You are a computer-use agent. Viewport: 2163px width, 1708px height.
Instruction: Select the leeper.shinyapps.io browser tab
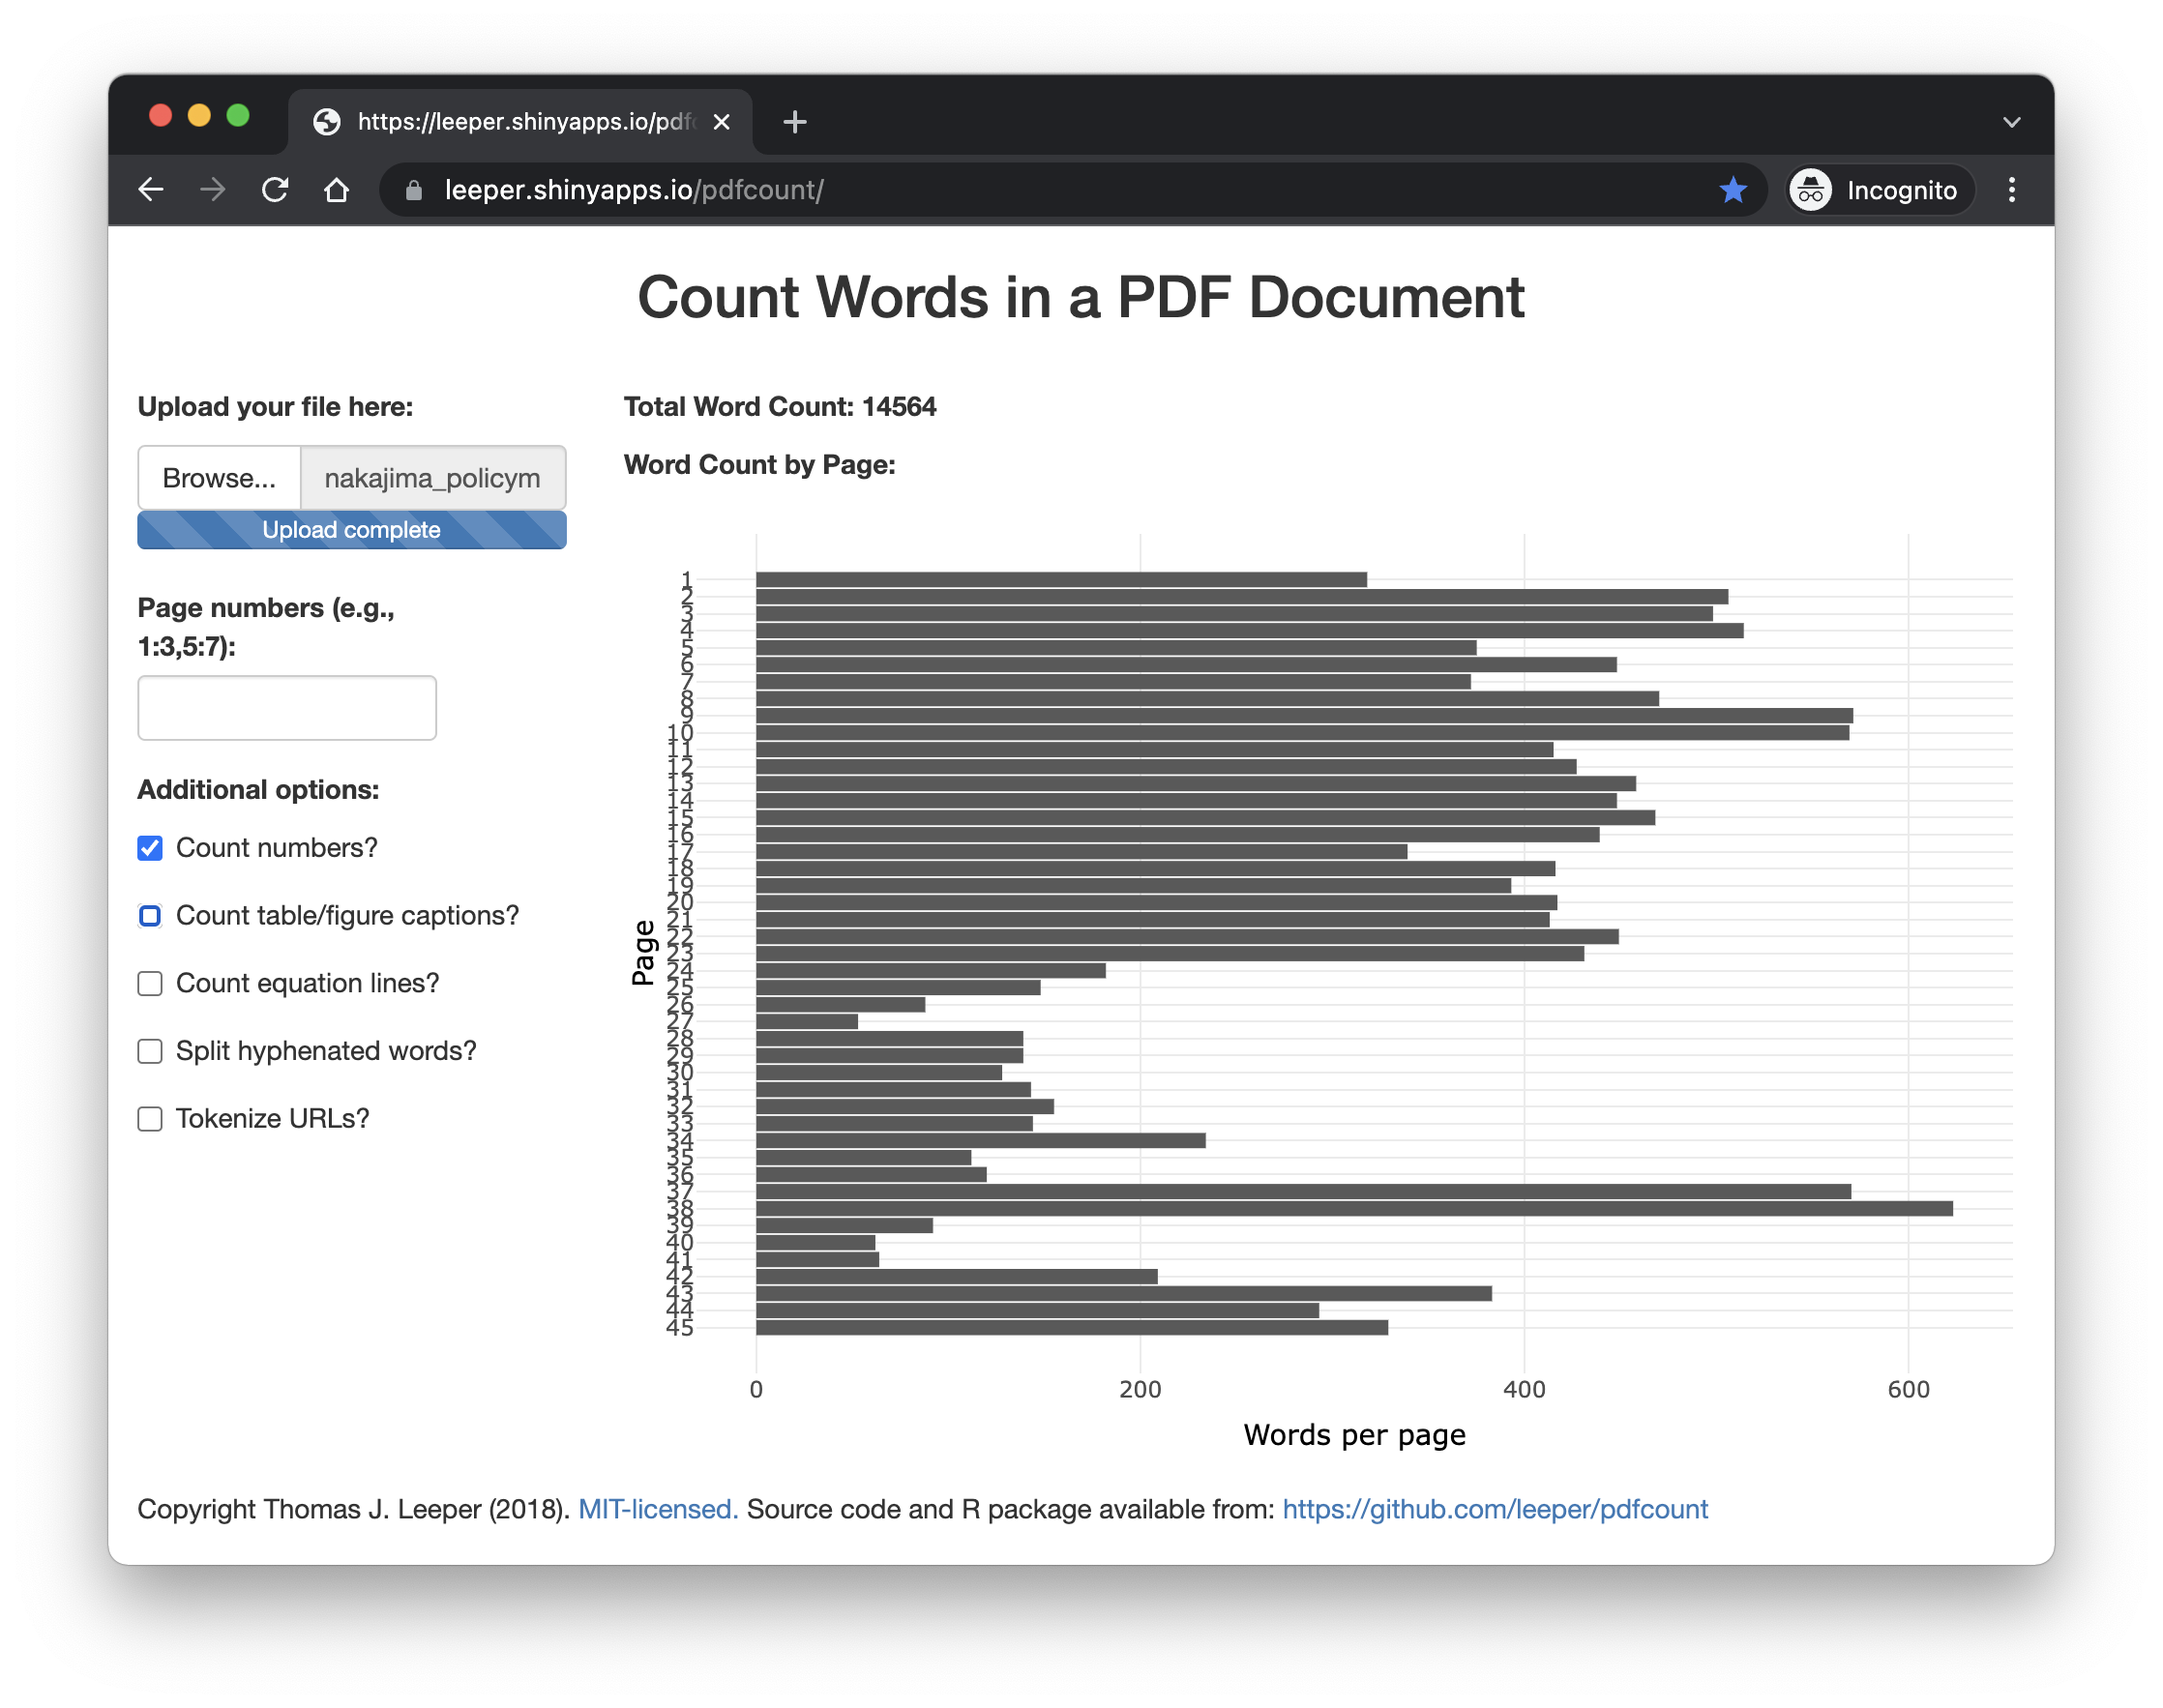pos(510,122)
